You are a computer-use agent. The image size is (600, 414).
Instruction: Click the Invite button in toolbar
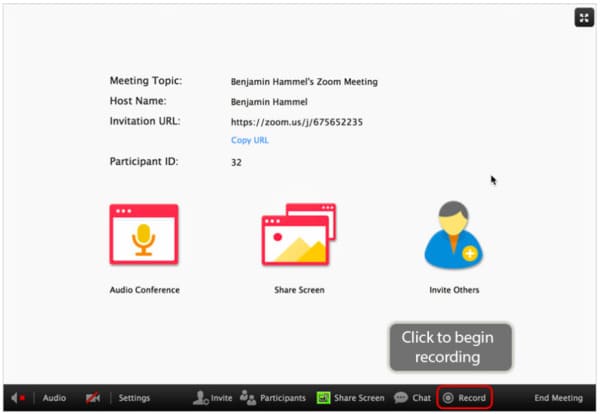[x=212, y=398]
